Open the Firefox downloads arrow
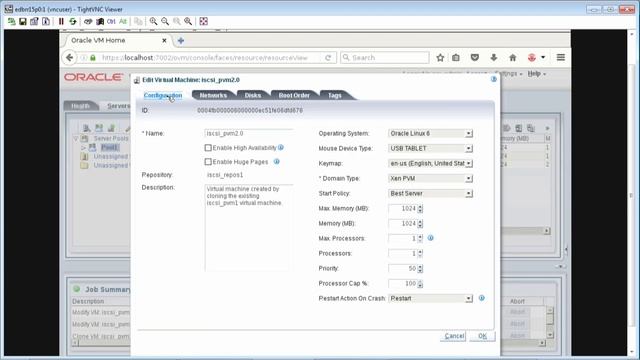 (x=493, y=58)
